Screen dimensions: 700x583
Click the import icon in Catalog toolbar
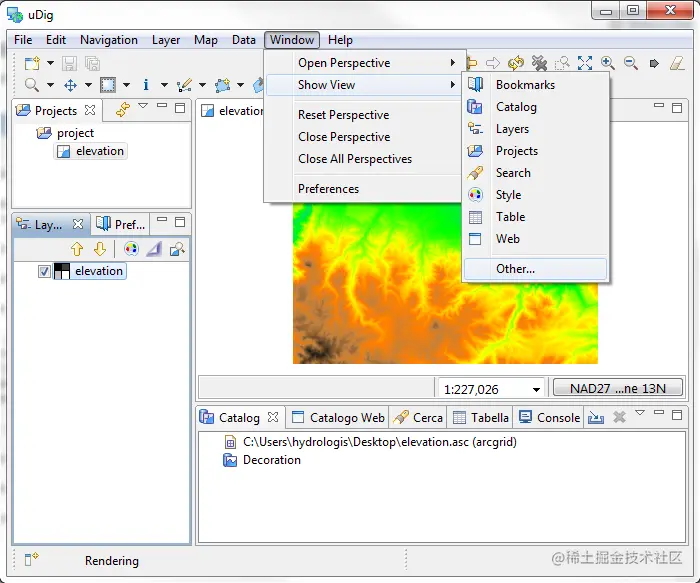pyautogui.click(x=596, y=417)
